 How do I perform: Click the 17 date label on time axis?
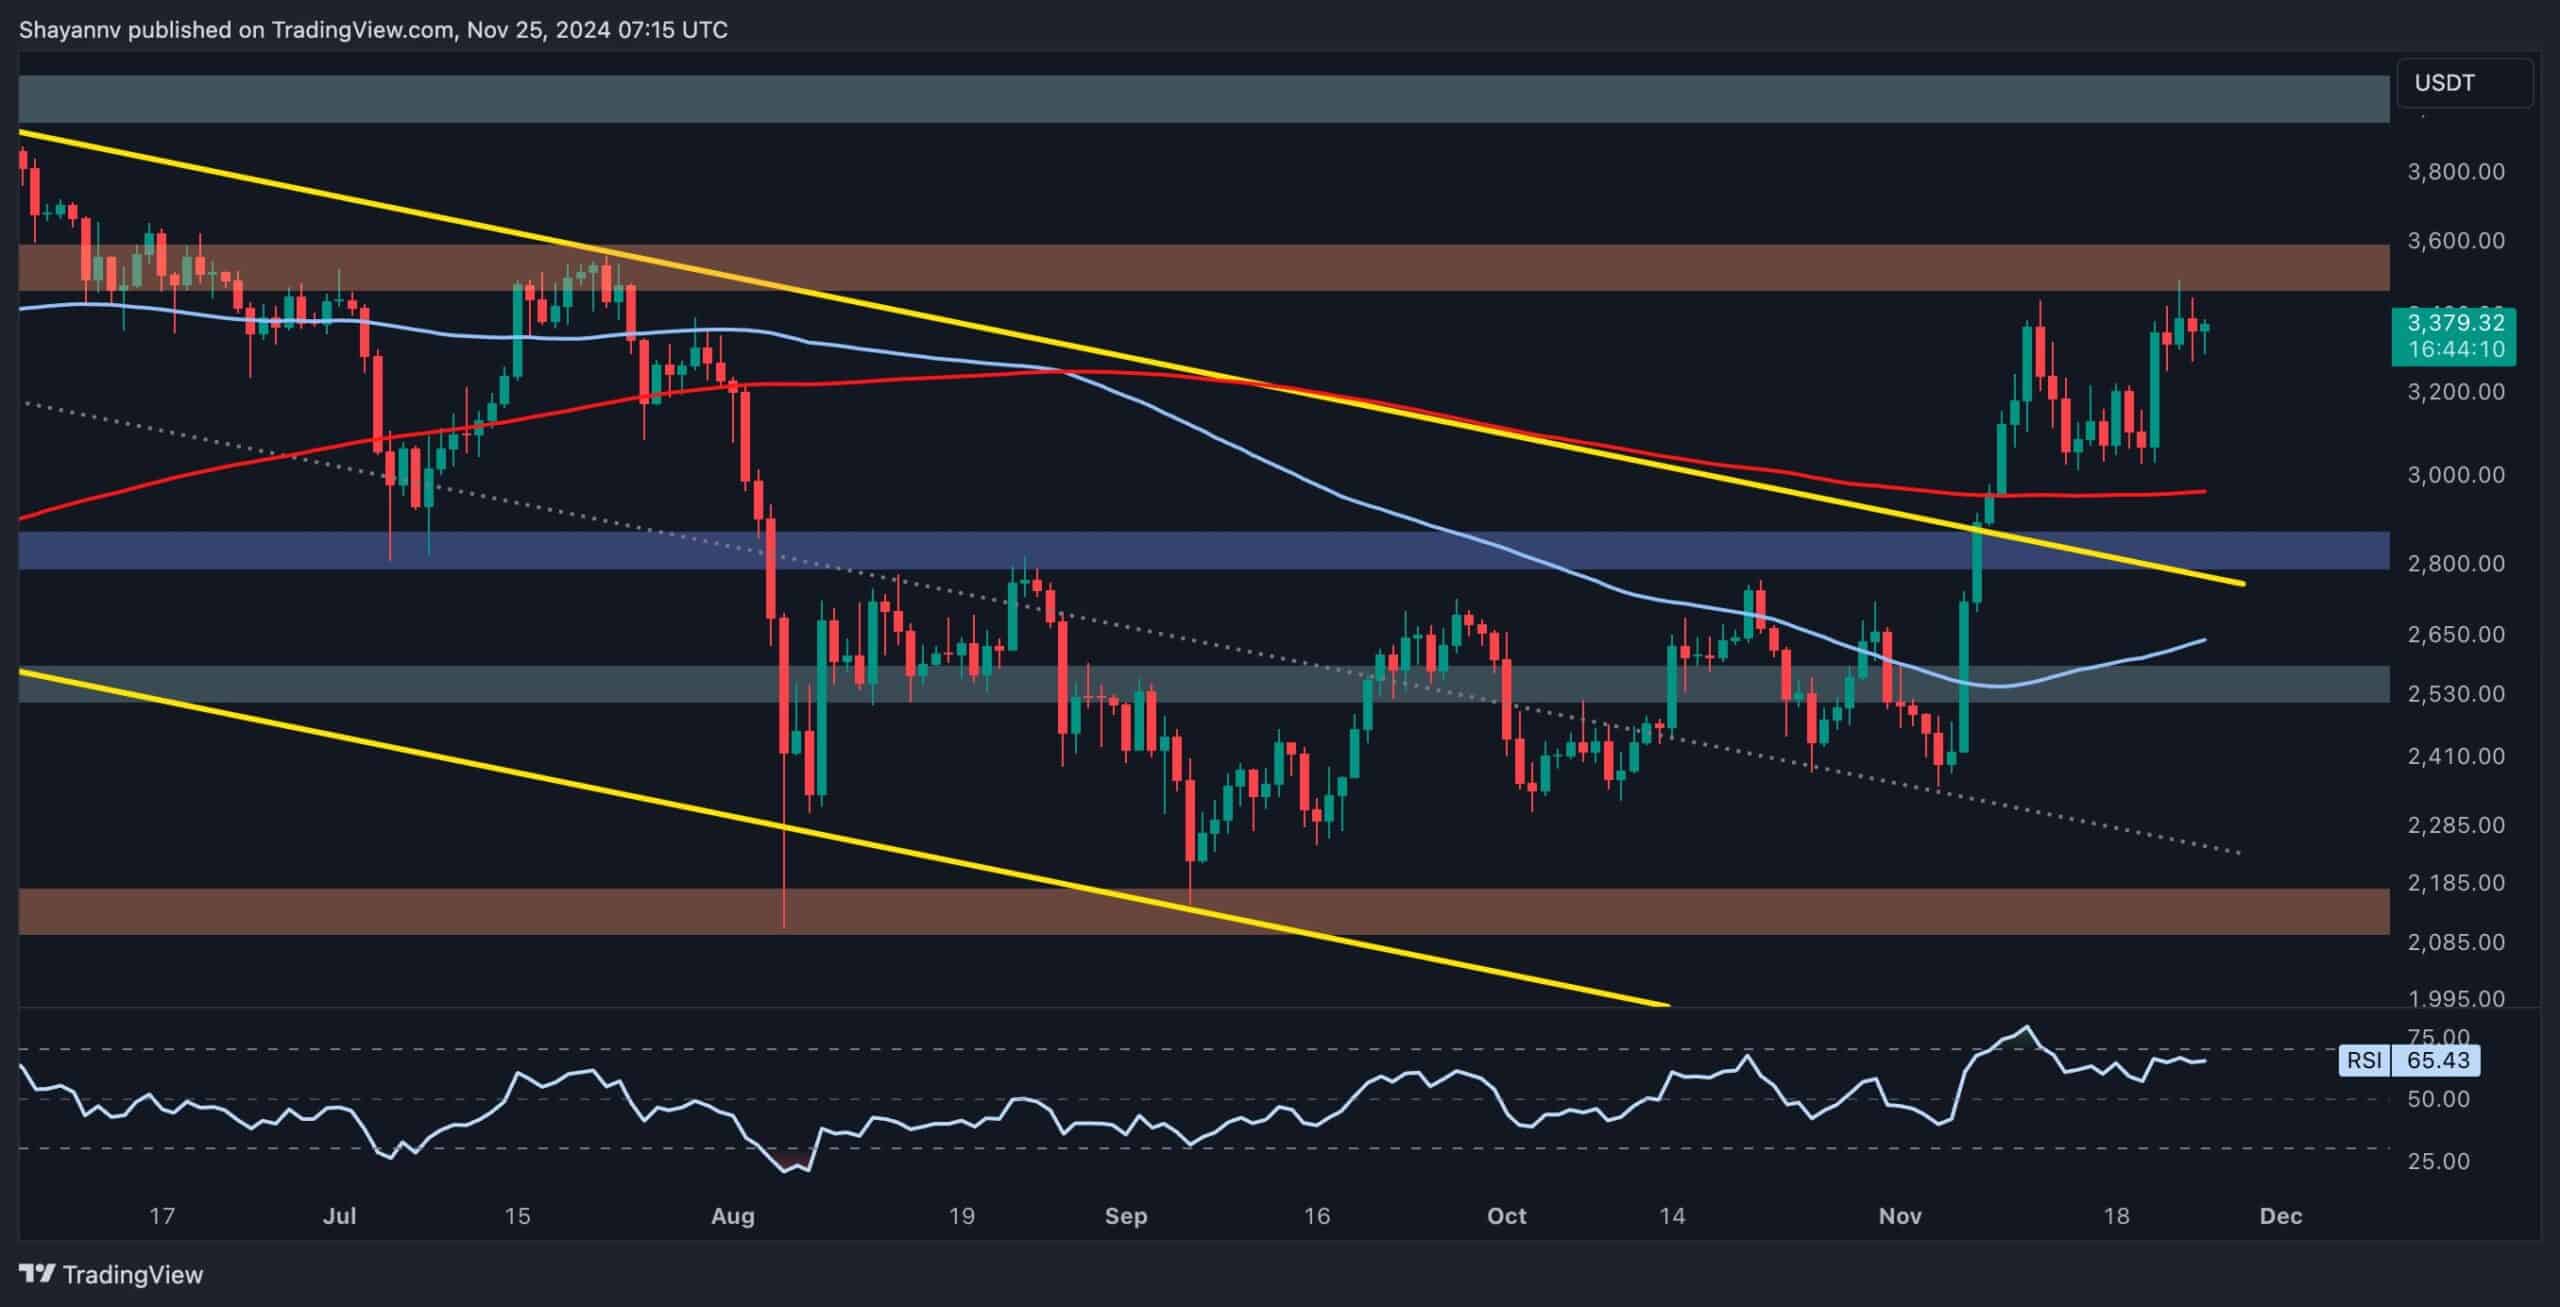(162, 1217)
